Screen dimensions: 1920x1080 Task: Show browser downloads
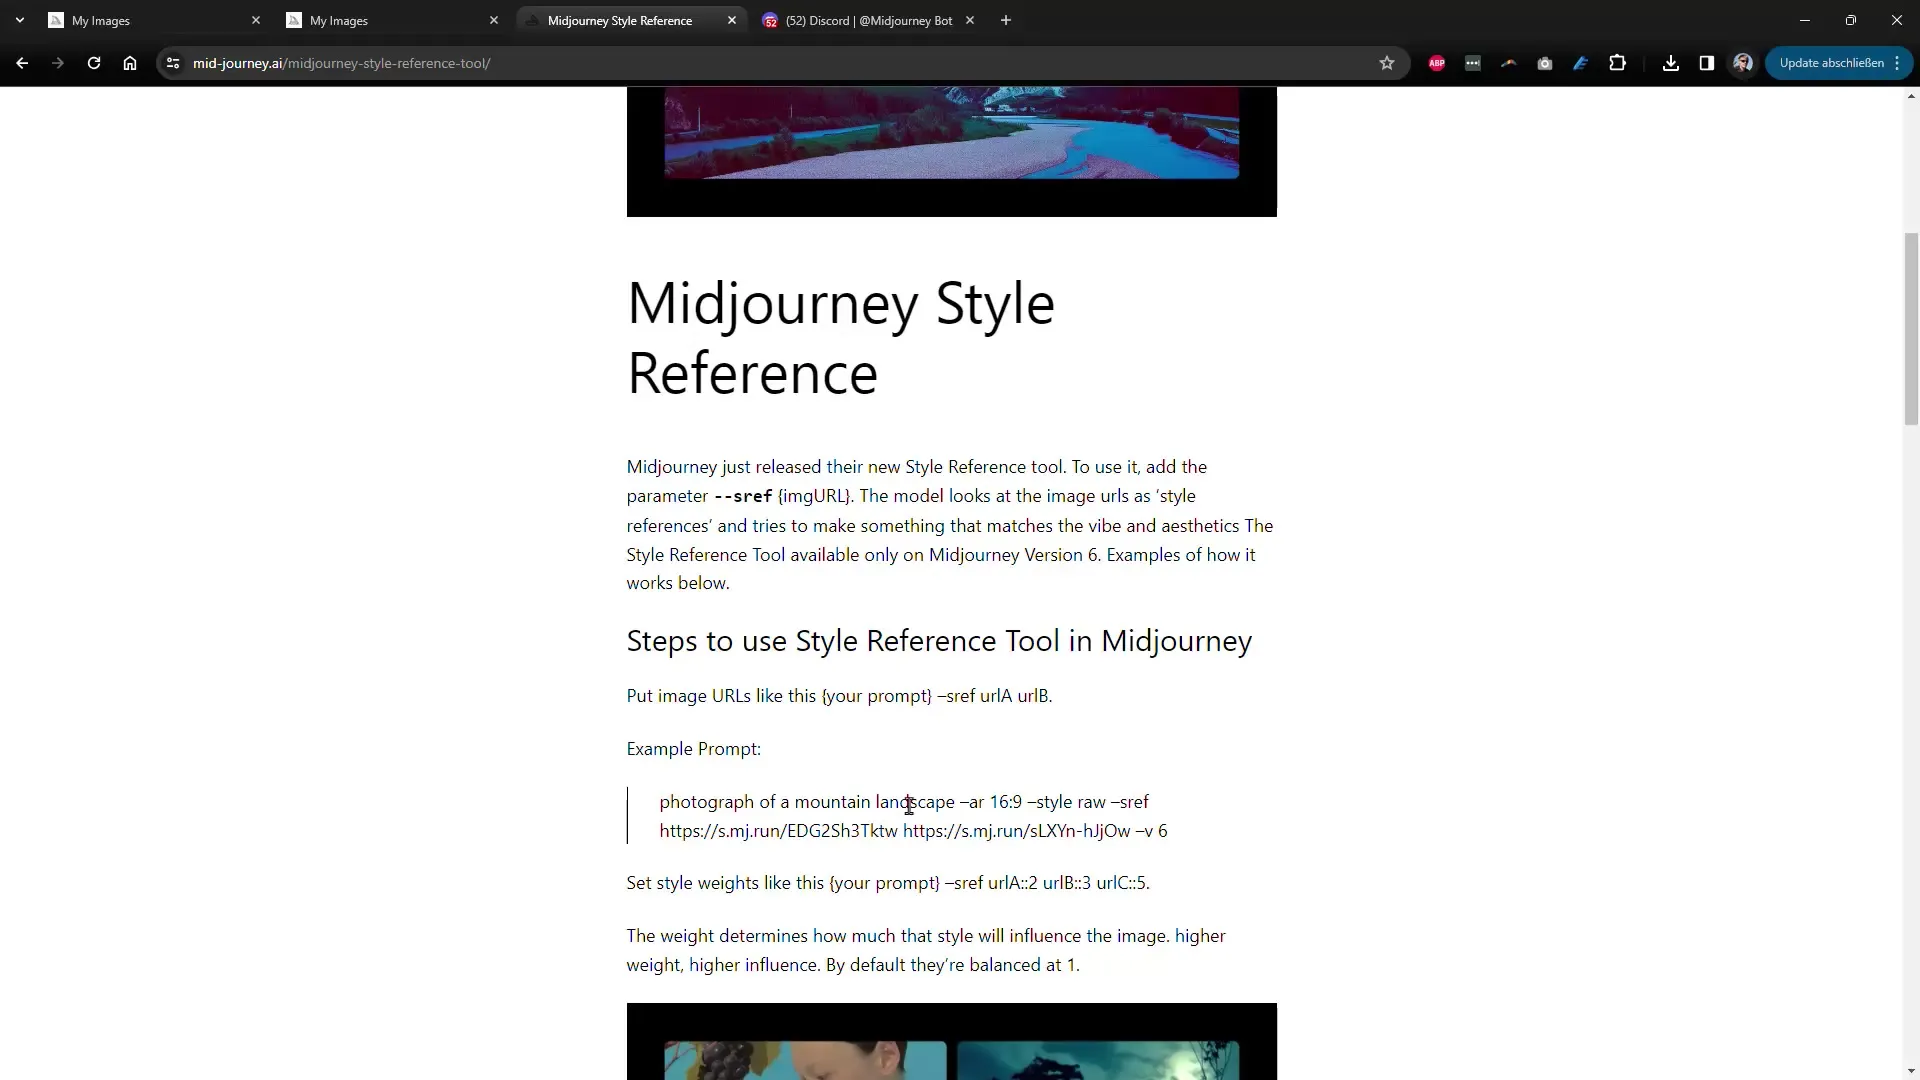click(x=1671, y=63)
